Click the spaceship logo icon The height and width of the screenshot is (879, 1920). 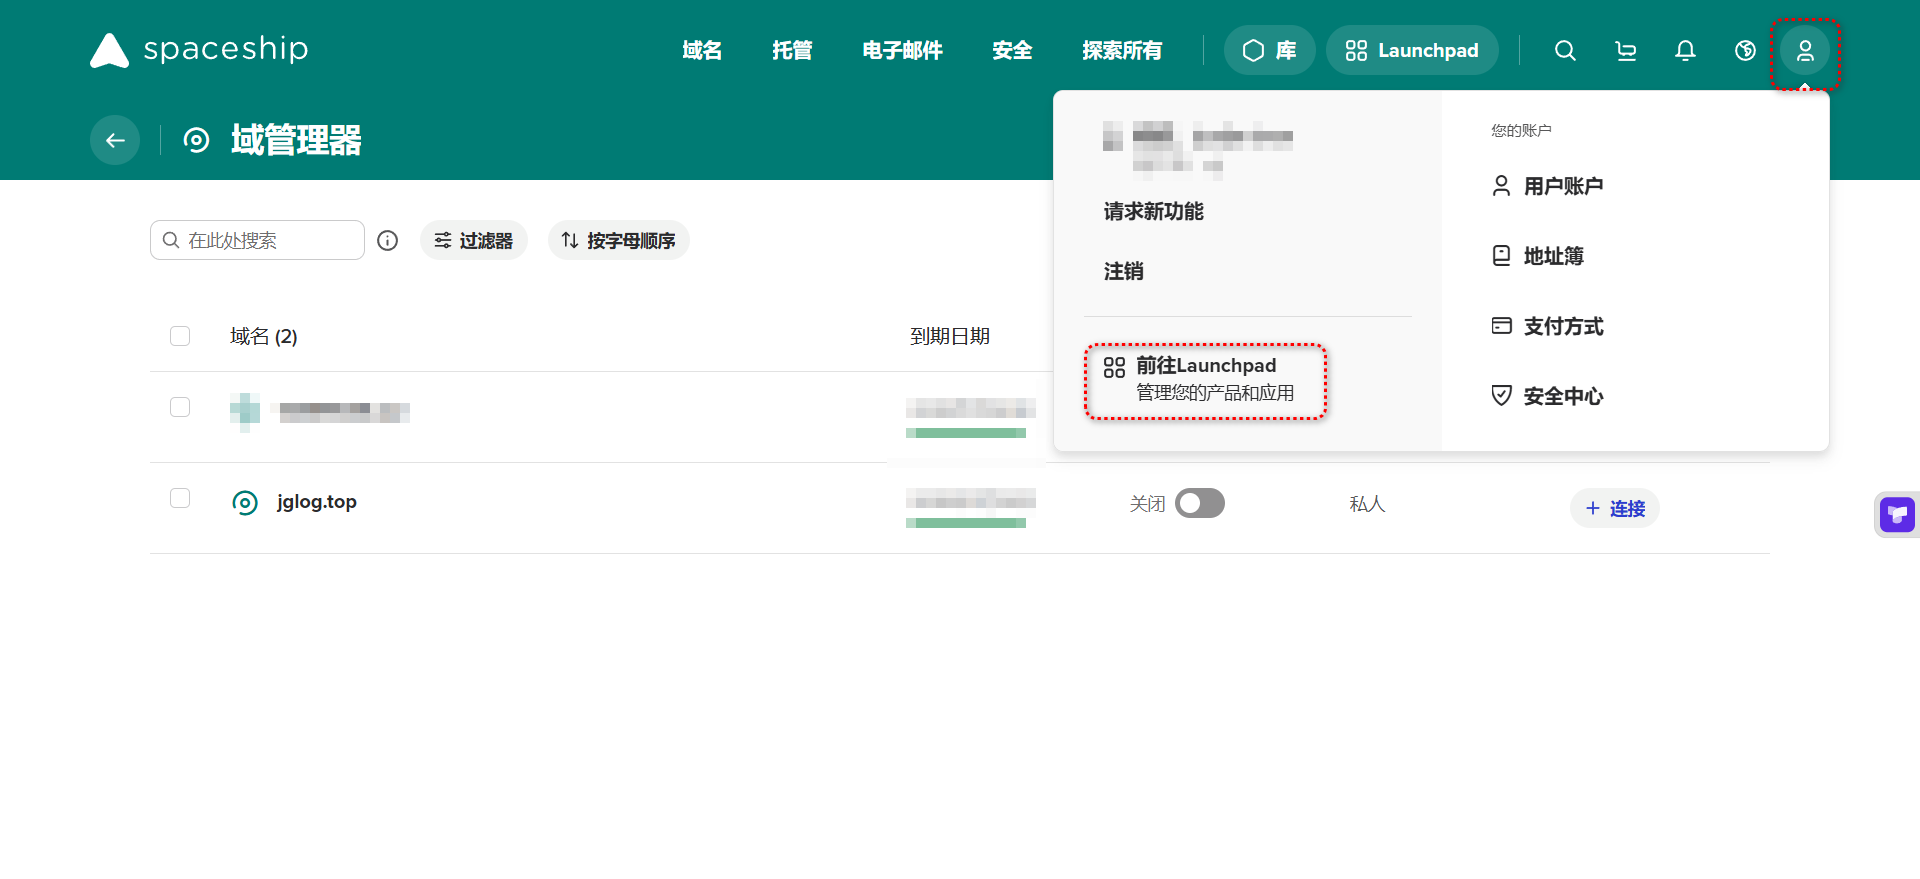point(110,50)
